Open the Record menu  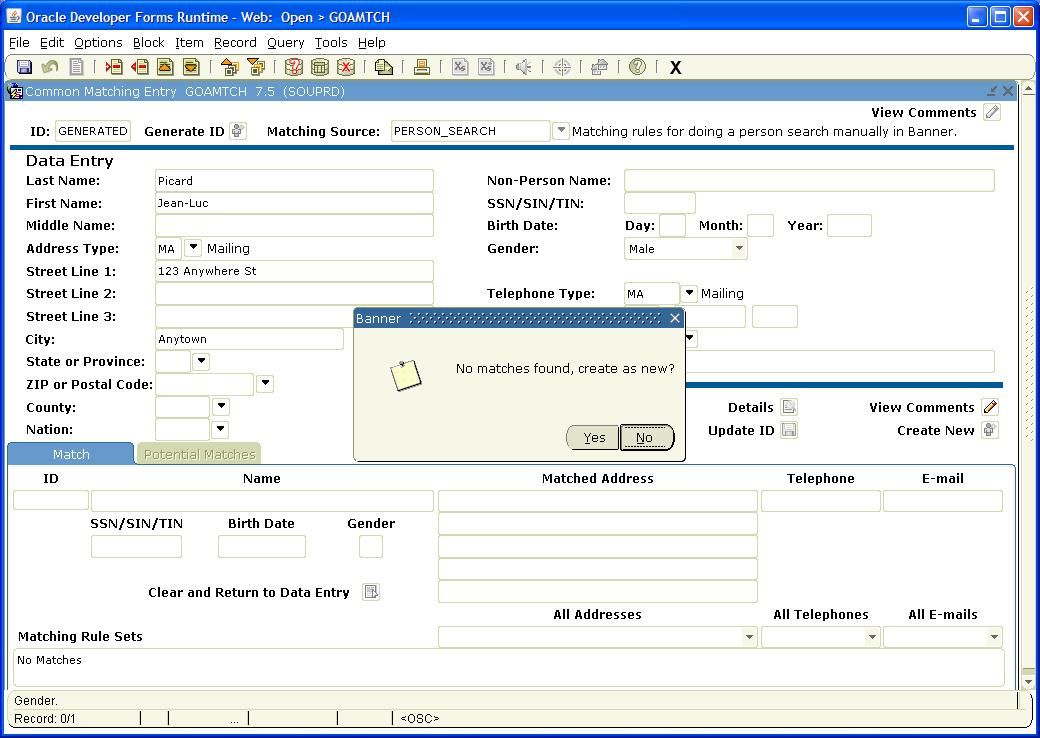(235, 42)
